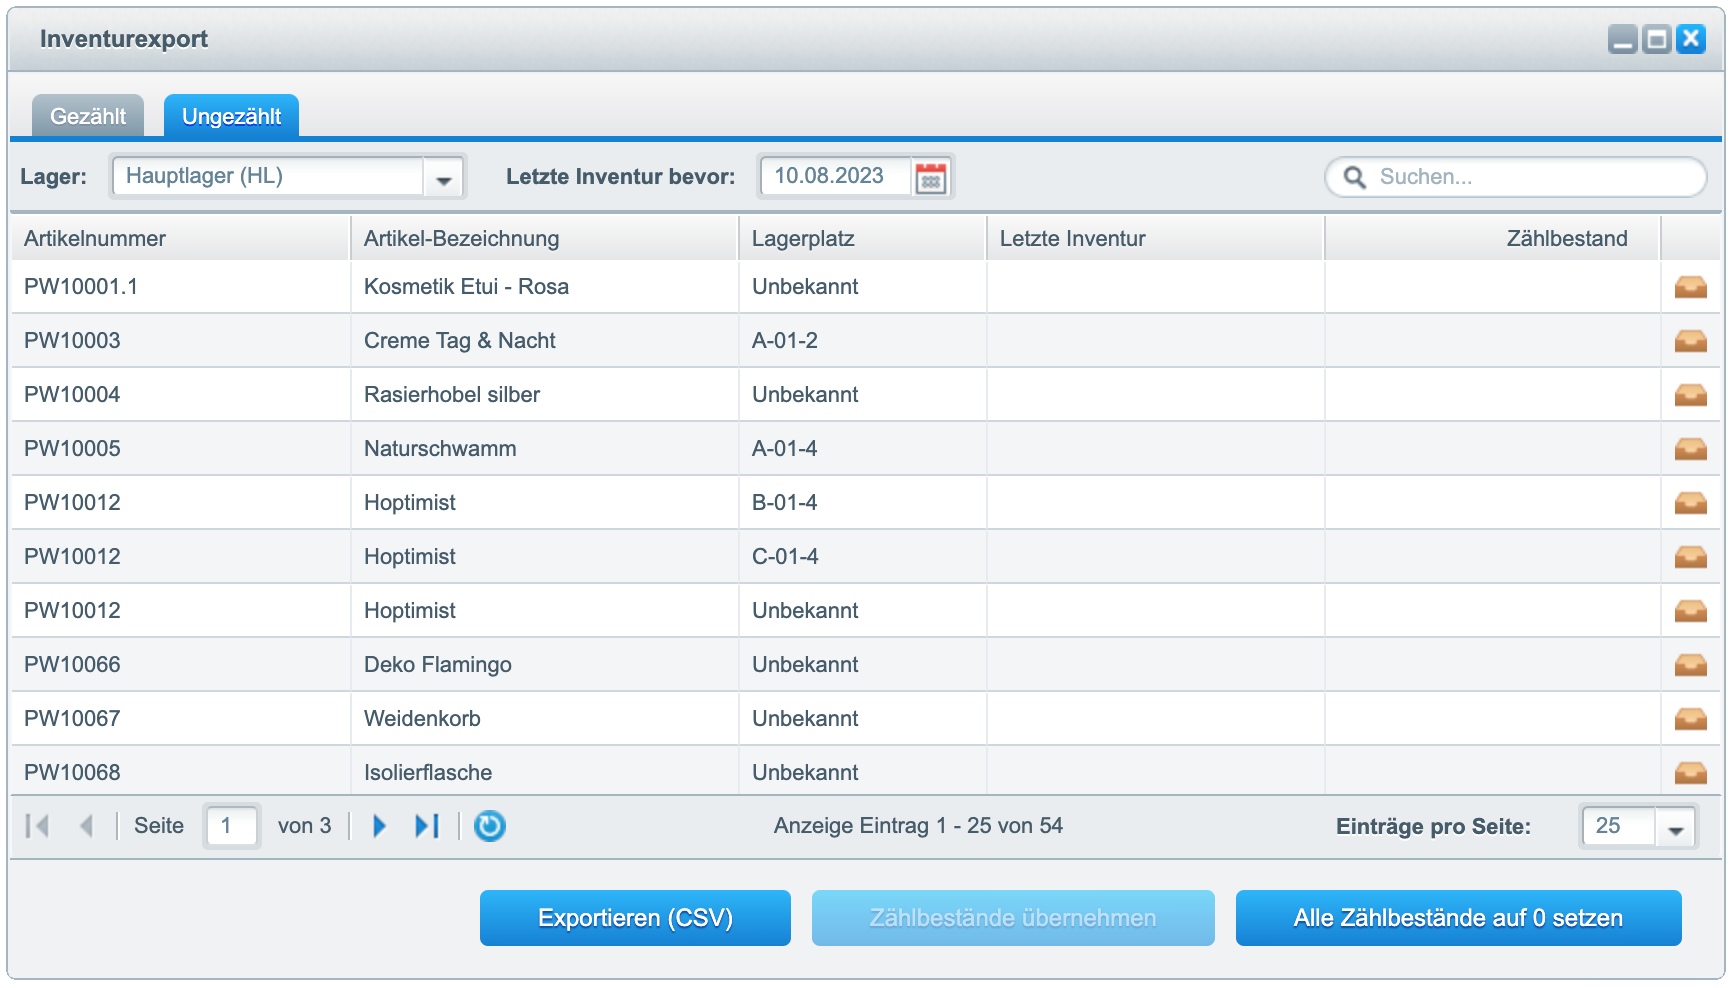Viewport: 1732px width, 988px height.
Task: Open the calendar date picker icon
Action: tap(930, 177)
